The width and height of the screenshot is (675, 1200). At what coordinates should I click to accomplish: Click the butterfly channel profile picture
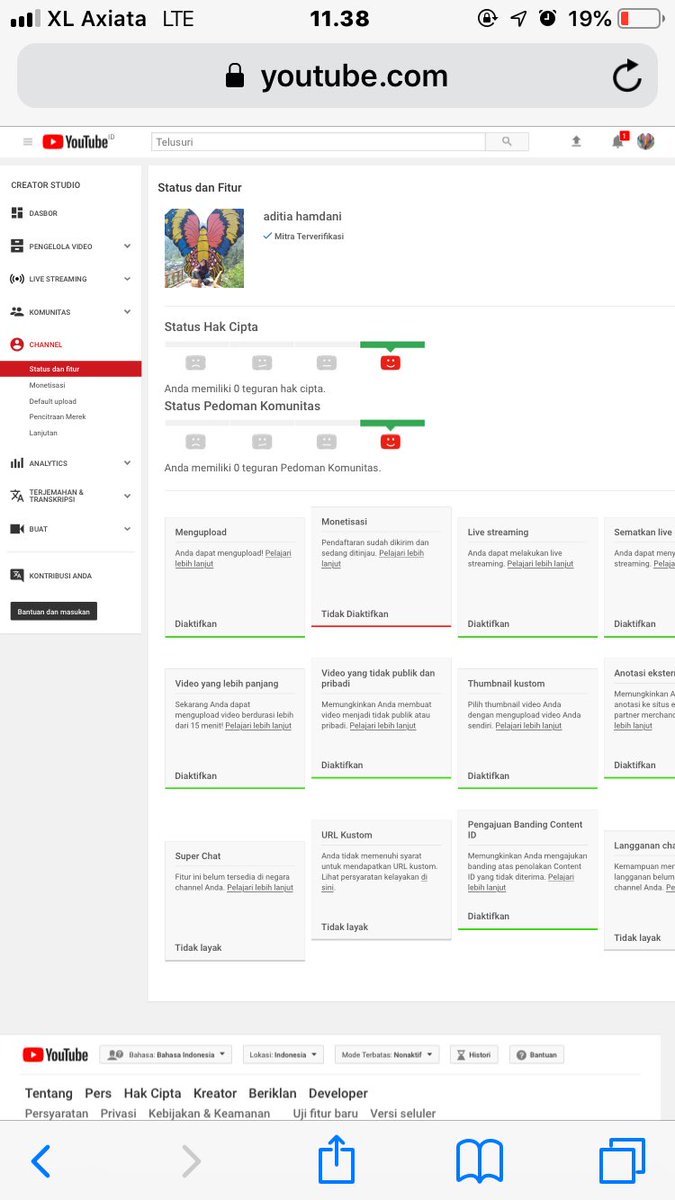[204, 248]
